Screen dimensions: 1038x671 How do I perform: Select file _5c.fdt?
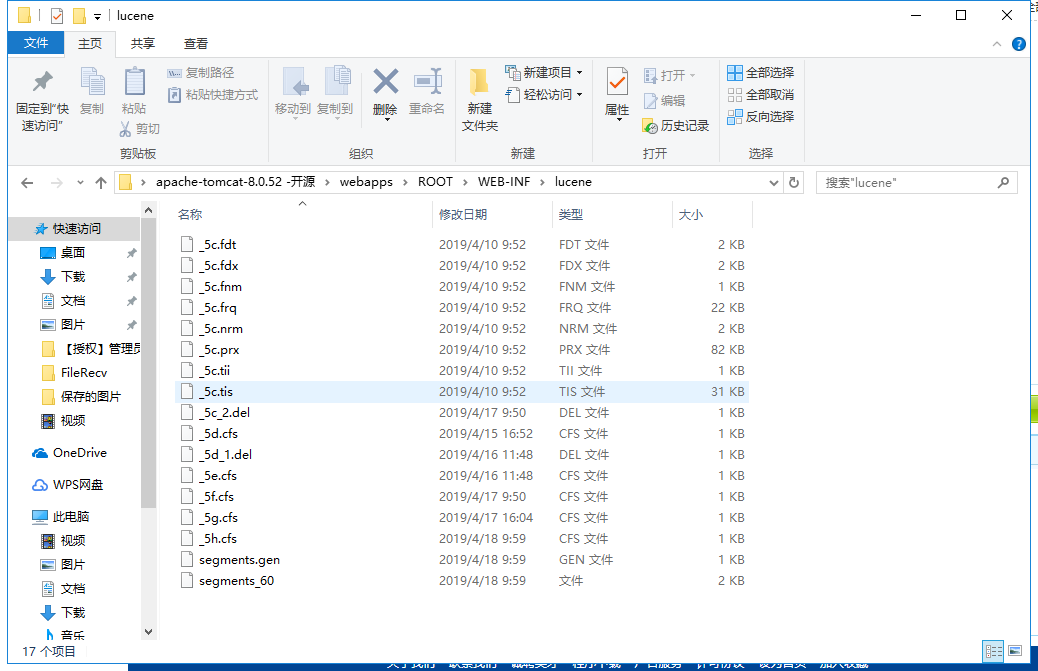(x=462, y=245)
